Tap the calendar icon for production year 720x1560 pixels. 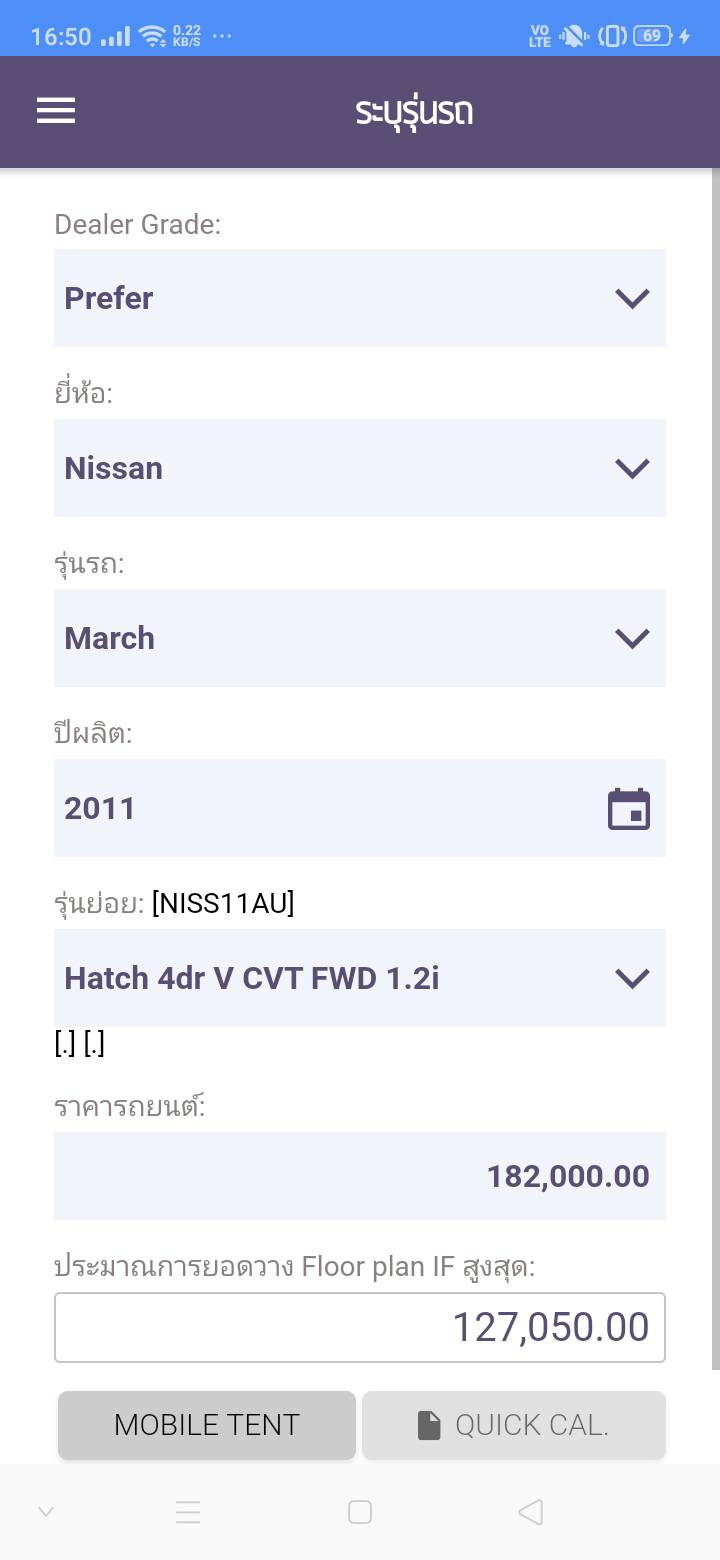pos(629,809)
